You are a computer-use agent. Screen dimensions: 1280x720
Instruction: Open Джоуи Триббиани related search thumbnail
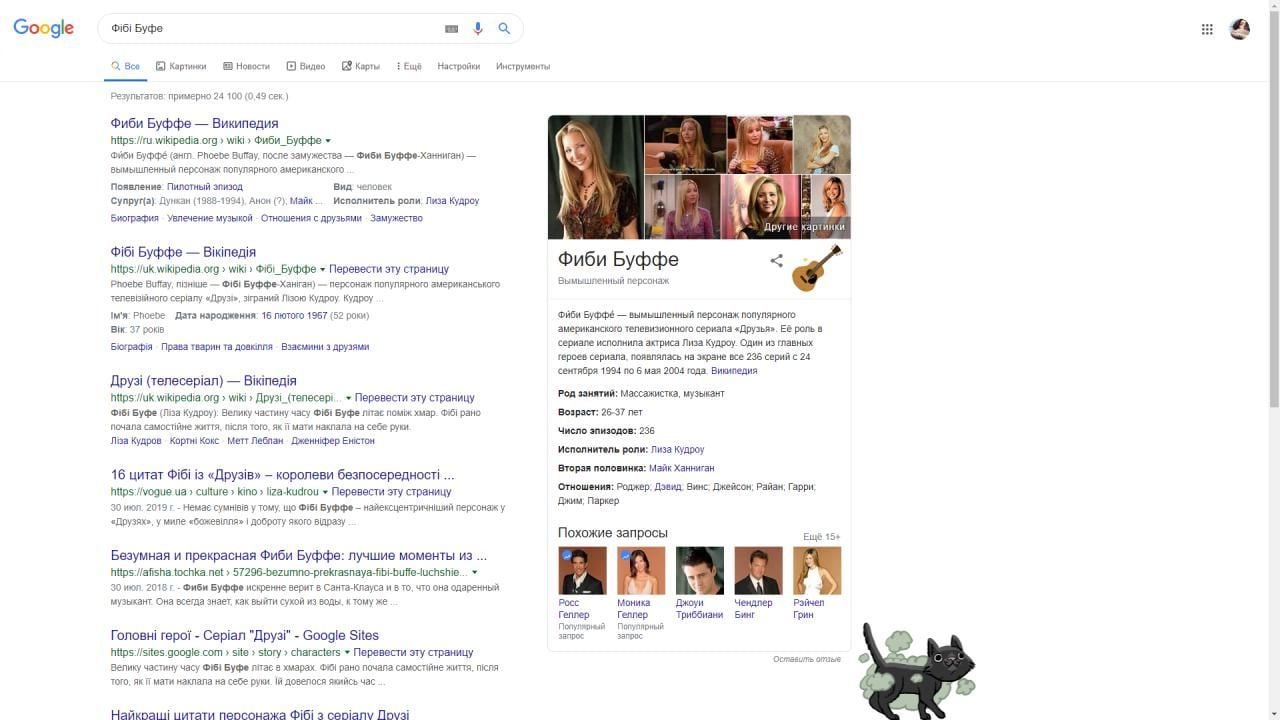[x=700, y=571]
